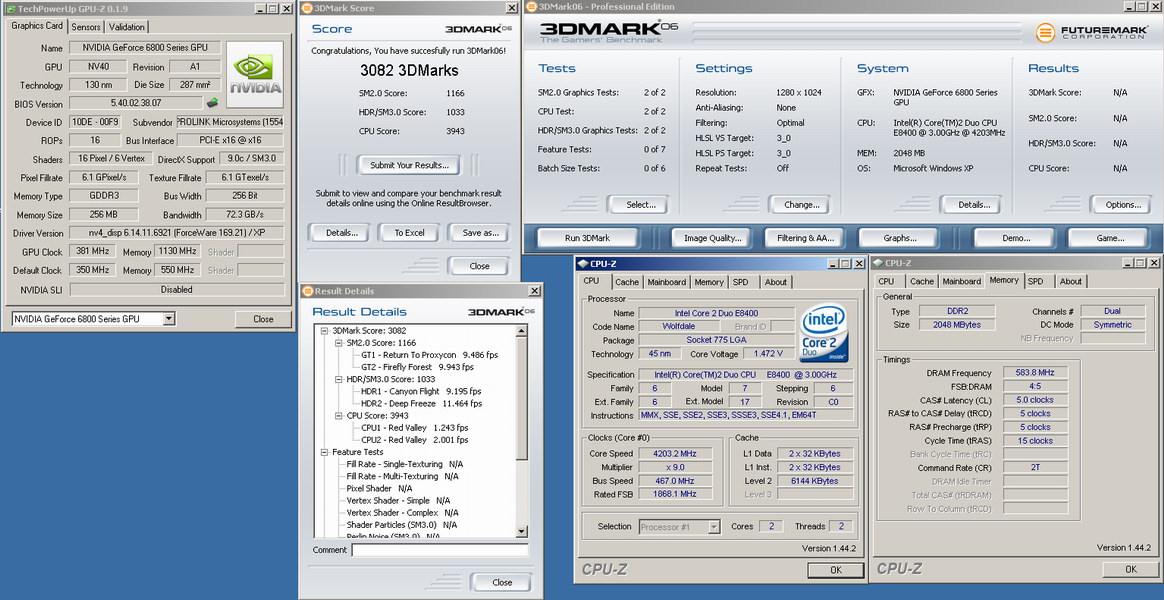The height and width of the screenshot is (600, 1164).
Task: Click the Image Quality button
Action: [713, 238]
